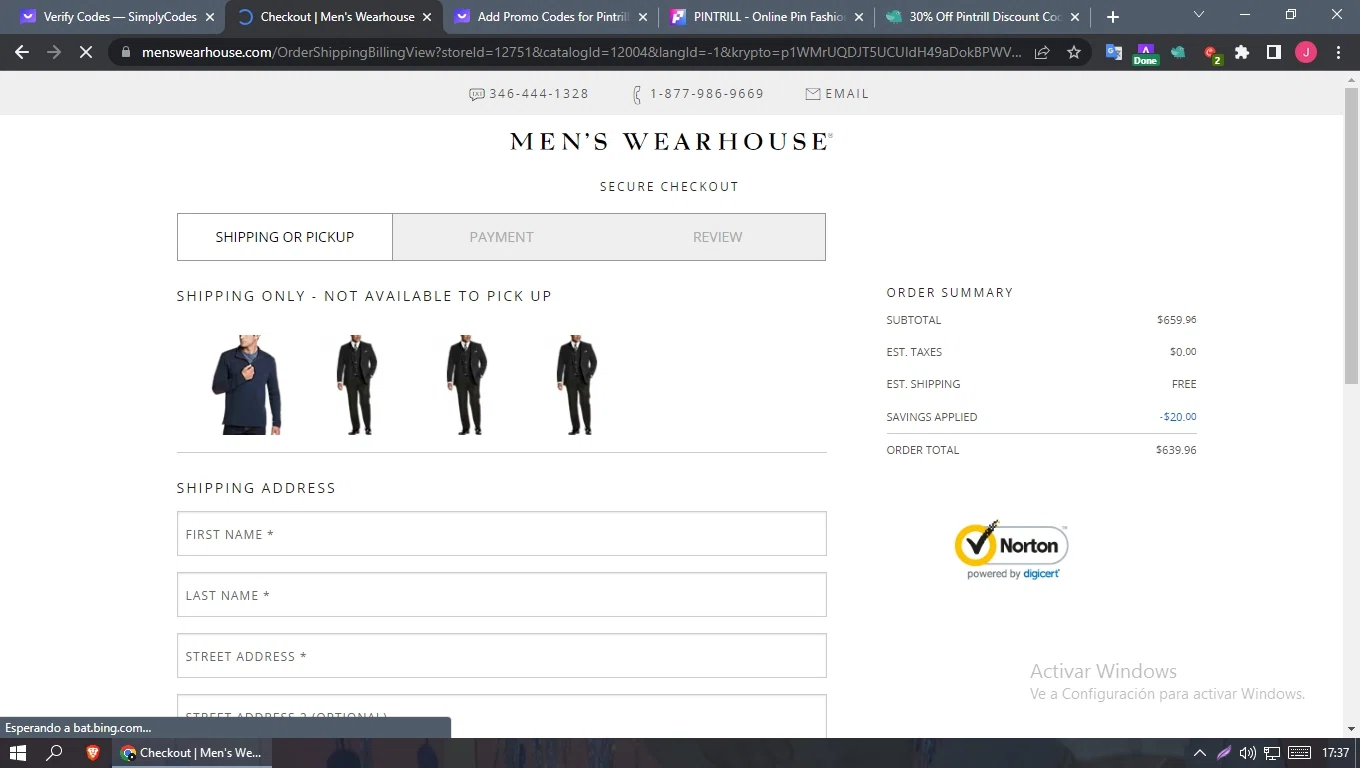
Task: Switch to 30% Off Pintrill Discount tab
Action: tap(984, 17)
